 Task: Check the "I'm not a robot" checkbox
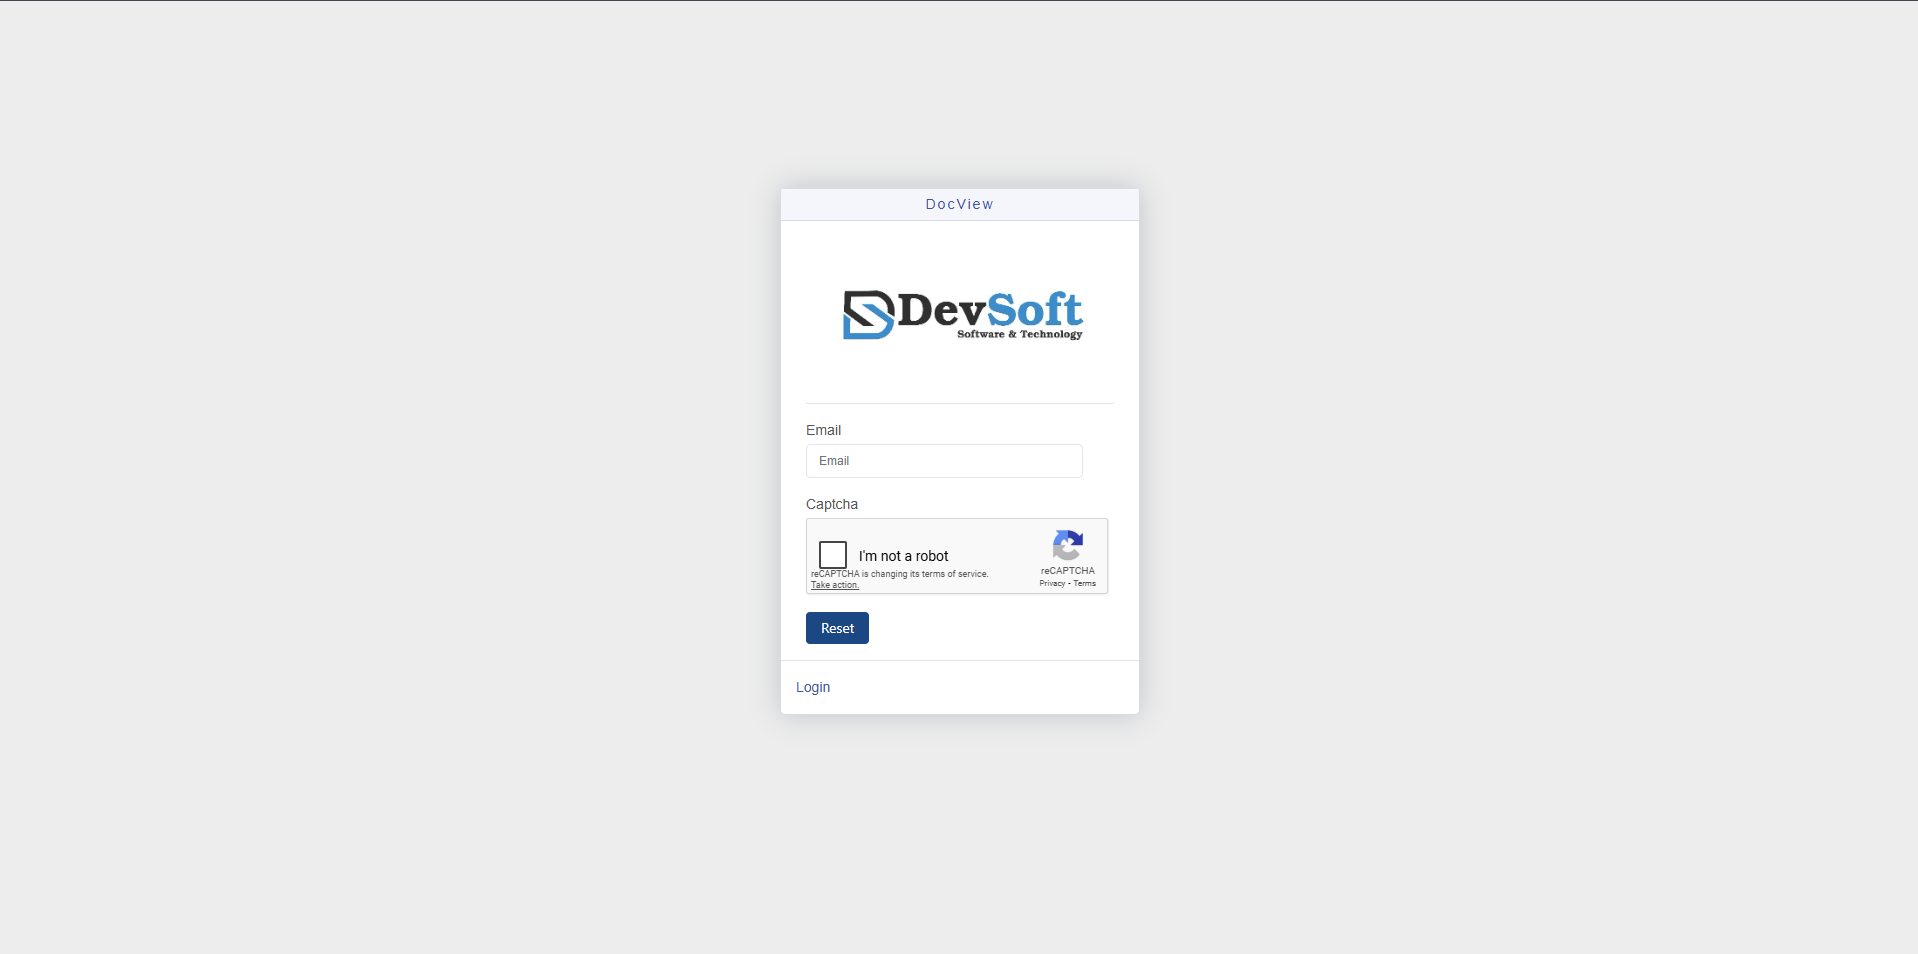coord(833,555)
